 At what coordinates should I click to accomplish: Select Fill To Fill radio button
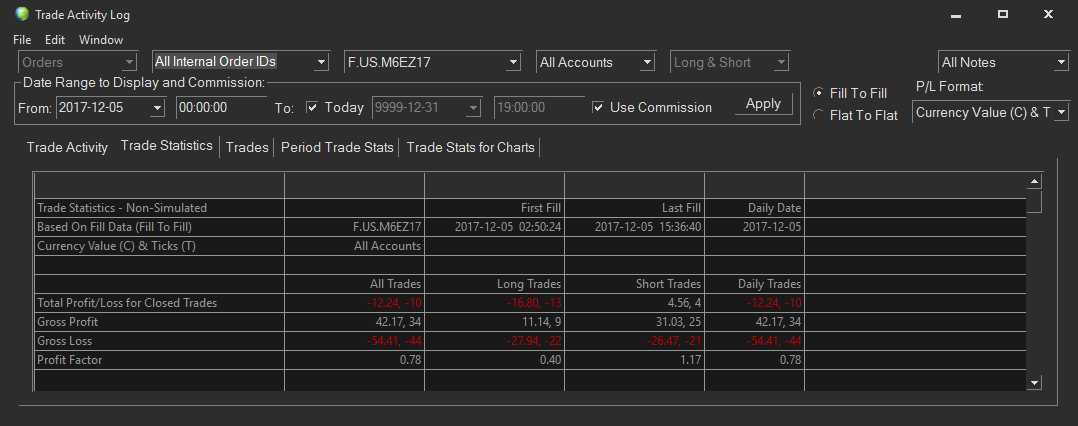818,93
